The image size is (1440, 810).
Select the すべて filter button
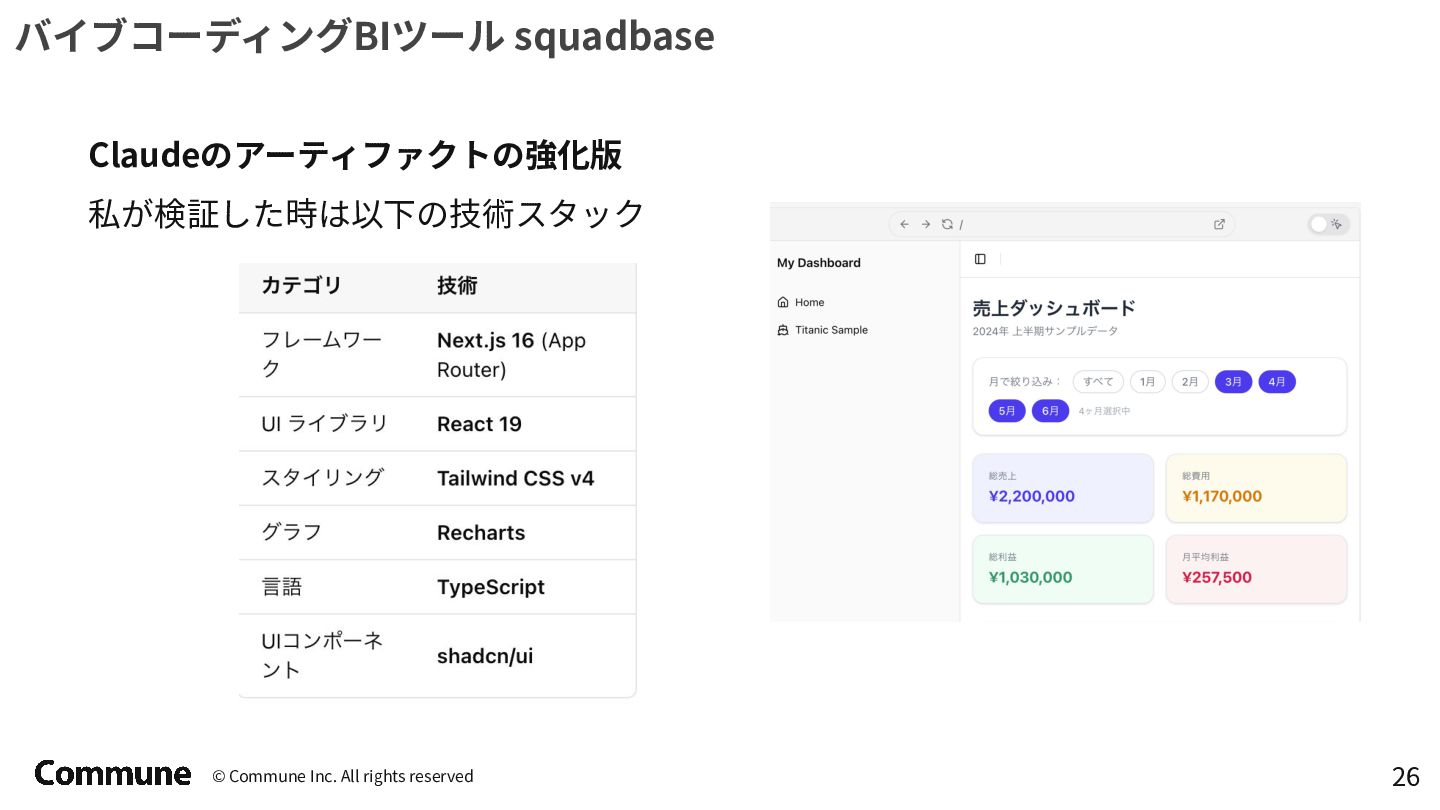click(1098, 382)
